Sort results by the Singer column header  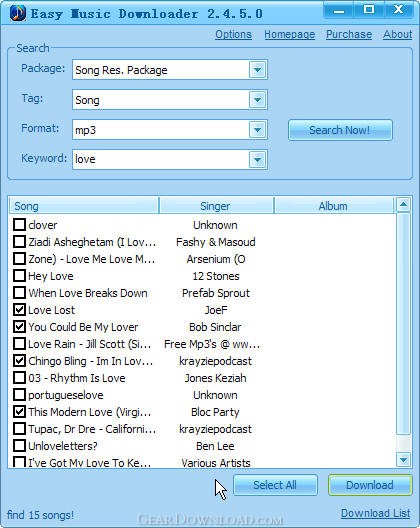216,206
